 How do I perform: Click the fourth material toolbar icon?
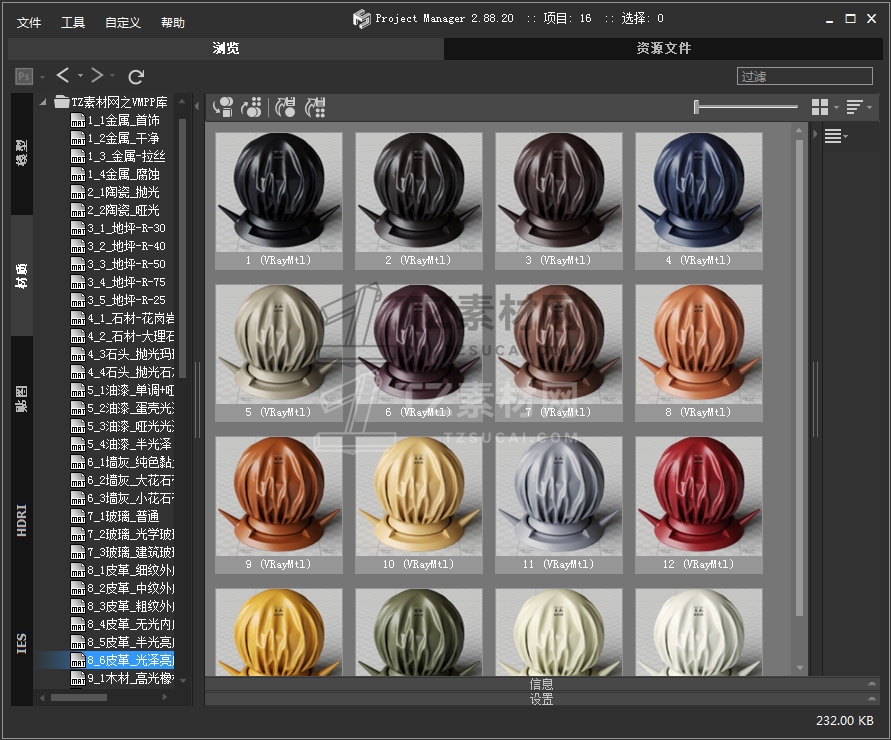316,106
